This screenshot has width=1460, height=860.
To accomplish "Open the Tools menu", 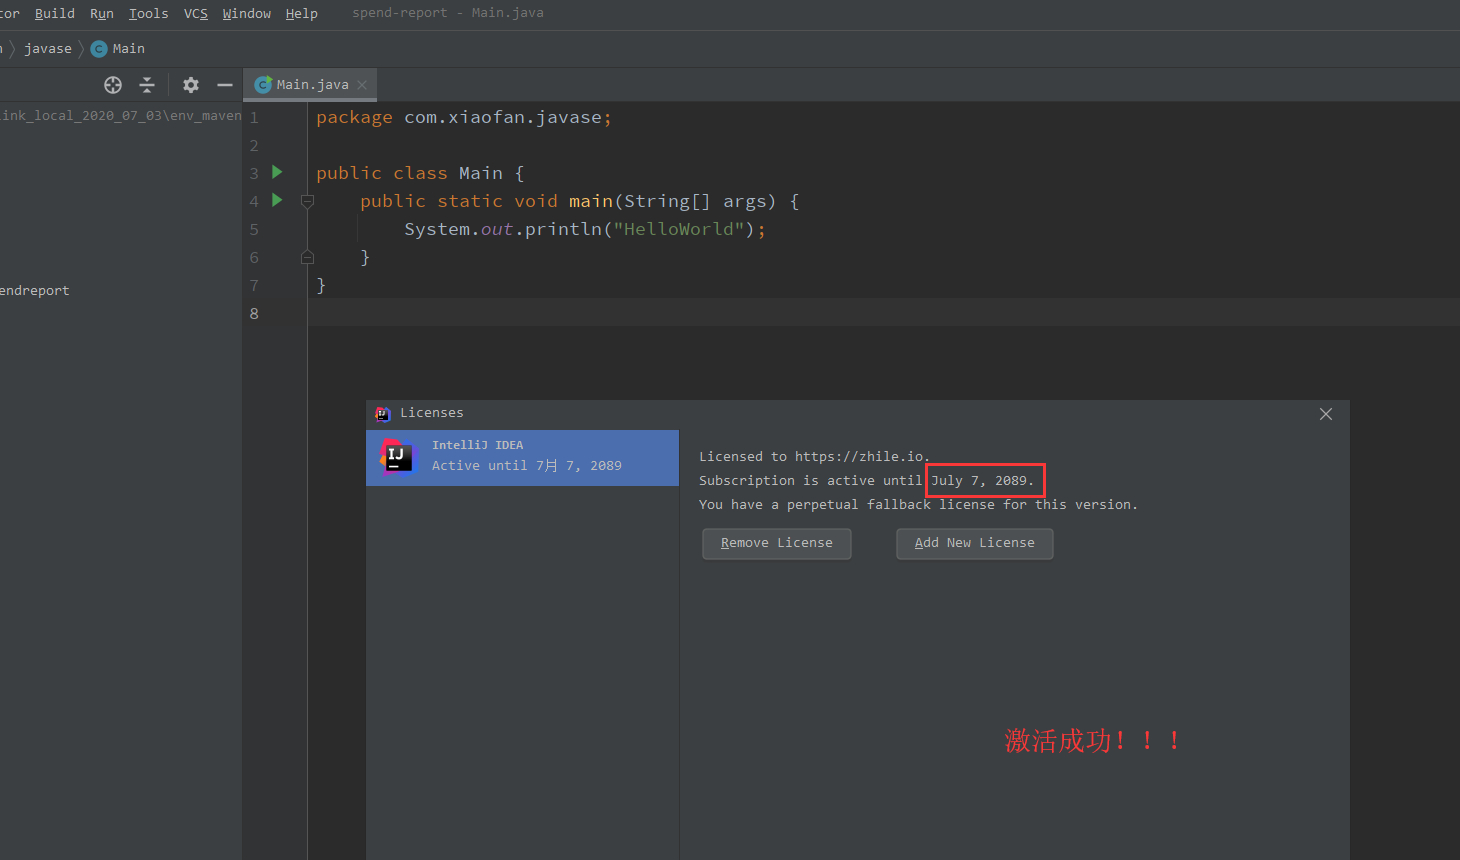I will (x=148, y=13).
